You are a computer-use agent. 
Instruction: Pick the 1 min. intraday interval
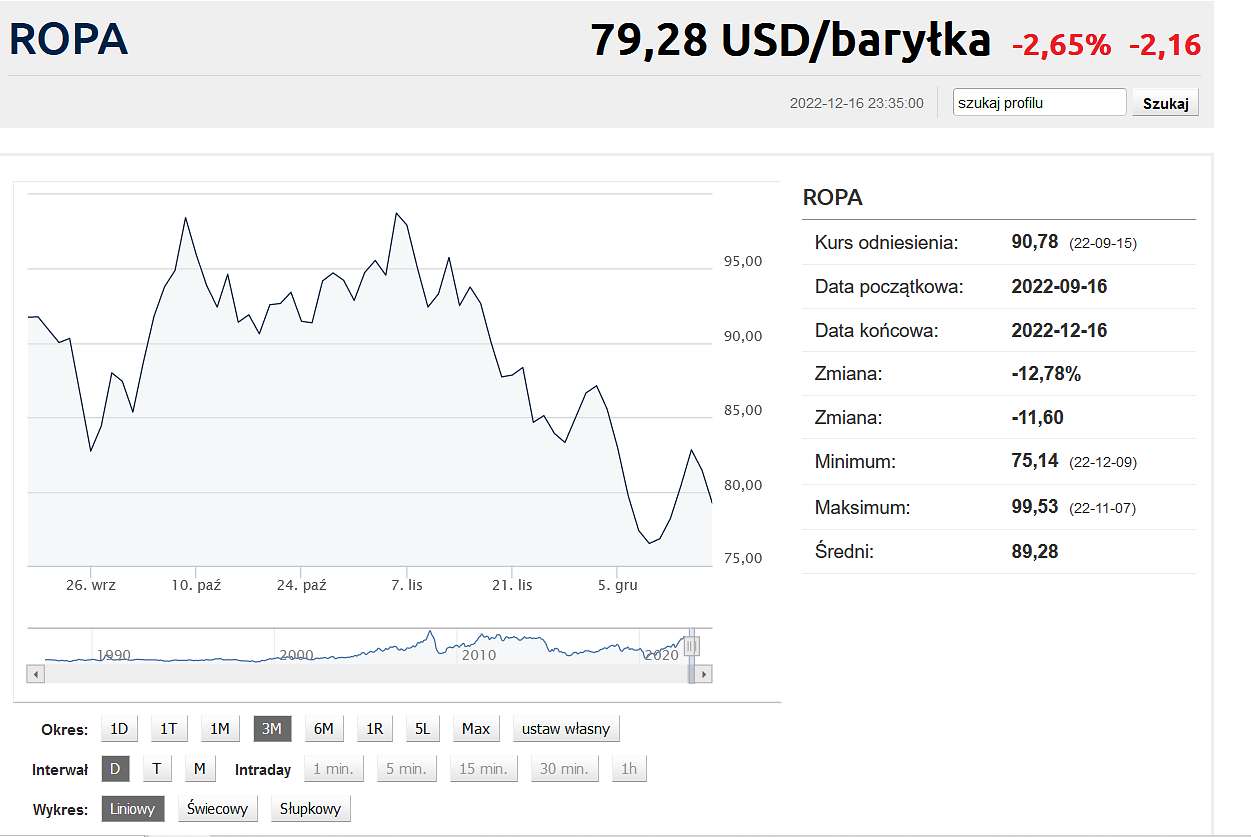click(x=334, y=769)
